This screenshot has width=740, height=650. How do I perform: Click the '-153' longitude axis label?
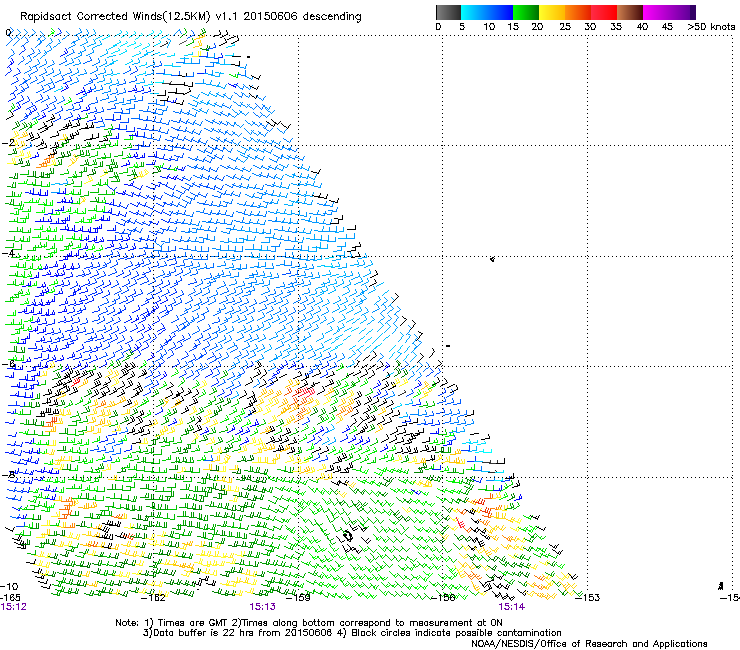588,598
